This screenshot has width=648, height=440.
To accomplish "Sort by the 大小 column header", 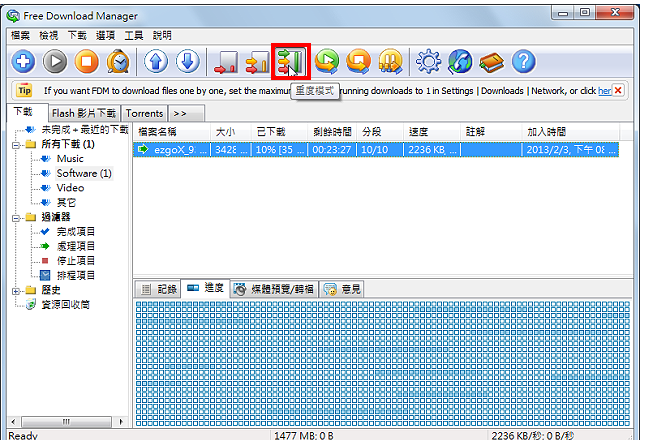I will tap(231, 132).
